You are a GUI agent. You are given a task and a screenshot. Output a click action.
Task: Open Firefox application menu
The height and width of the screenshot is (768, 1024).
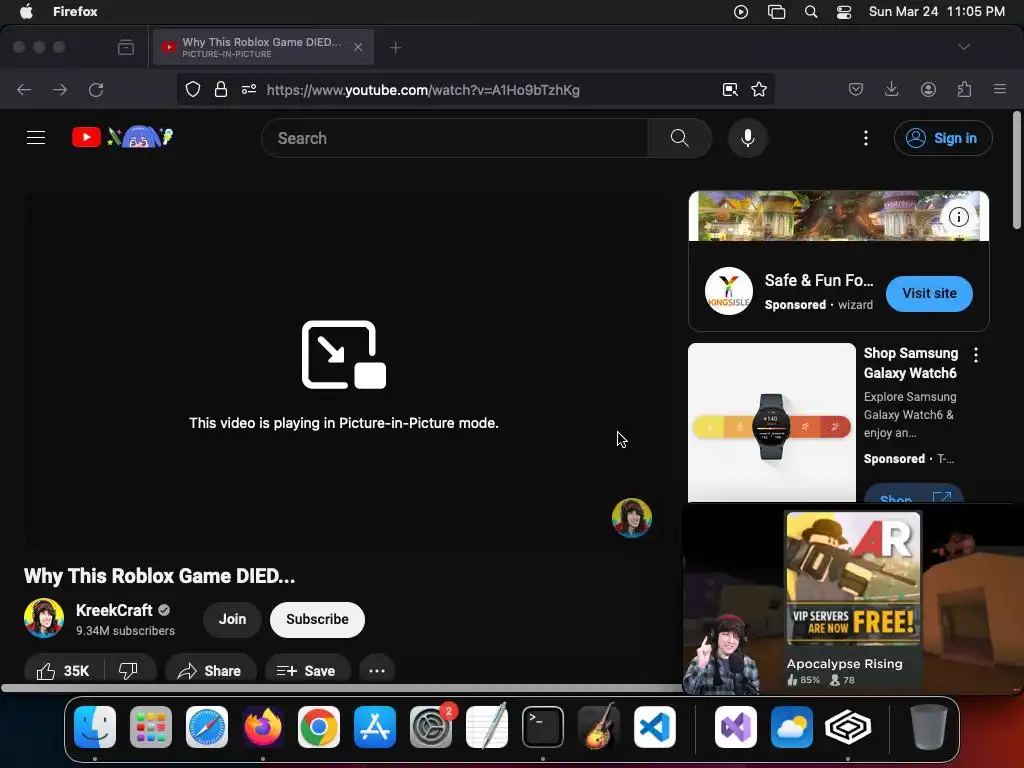[1000, 89]
